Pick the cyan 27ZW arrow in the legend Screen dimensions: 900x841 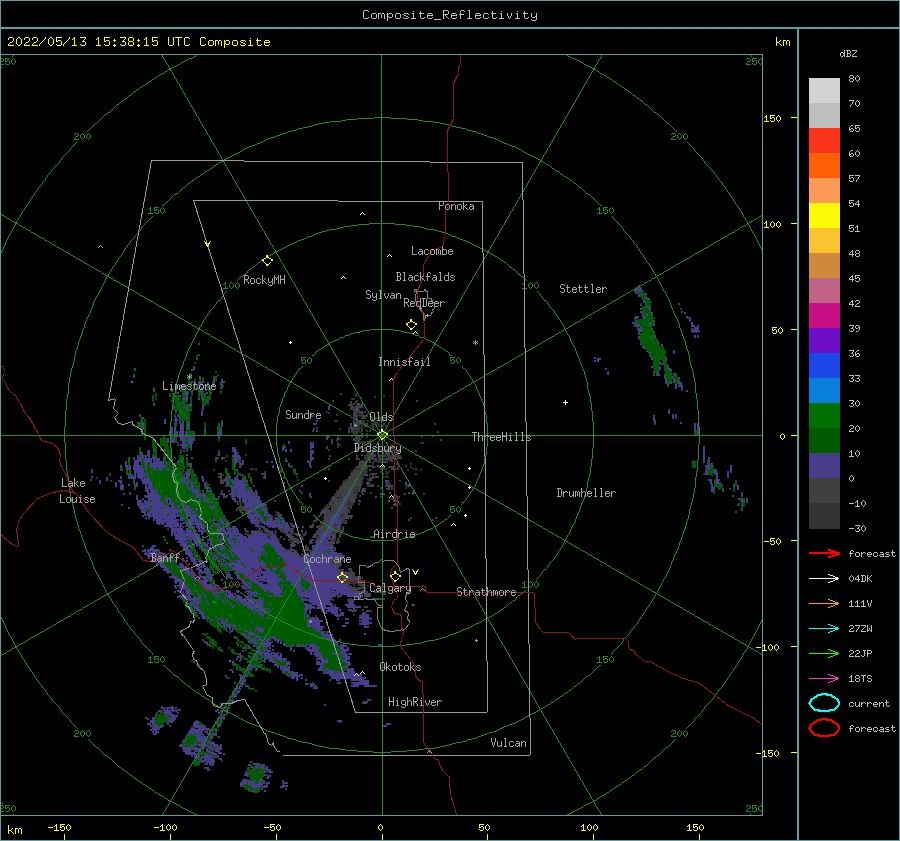[x=824, y=629]
